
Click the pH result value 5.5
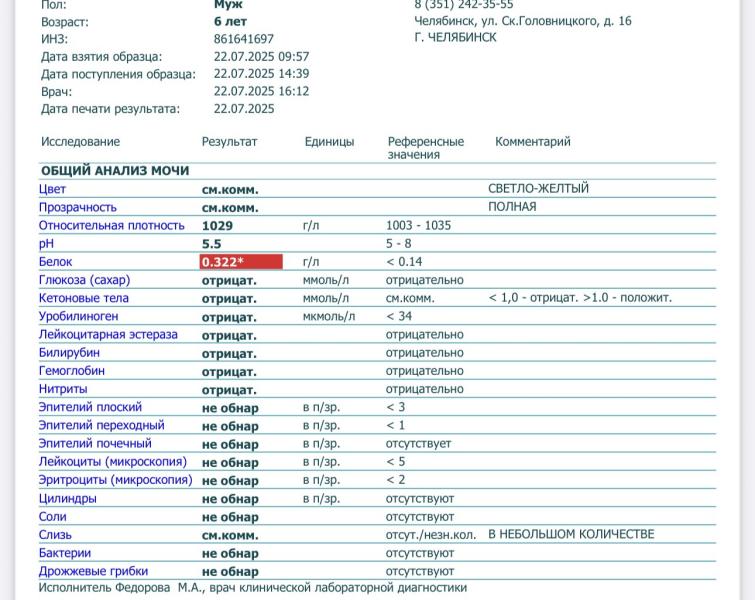212,244
